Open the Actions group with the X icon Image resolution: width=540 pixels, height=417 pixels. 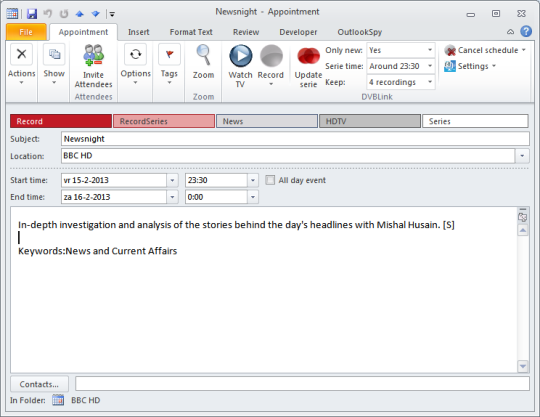(21, 64)
